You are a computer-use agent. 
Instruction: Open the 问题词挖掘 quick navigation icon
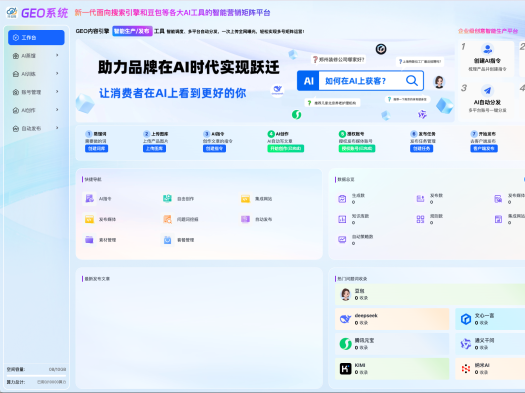167,219
